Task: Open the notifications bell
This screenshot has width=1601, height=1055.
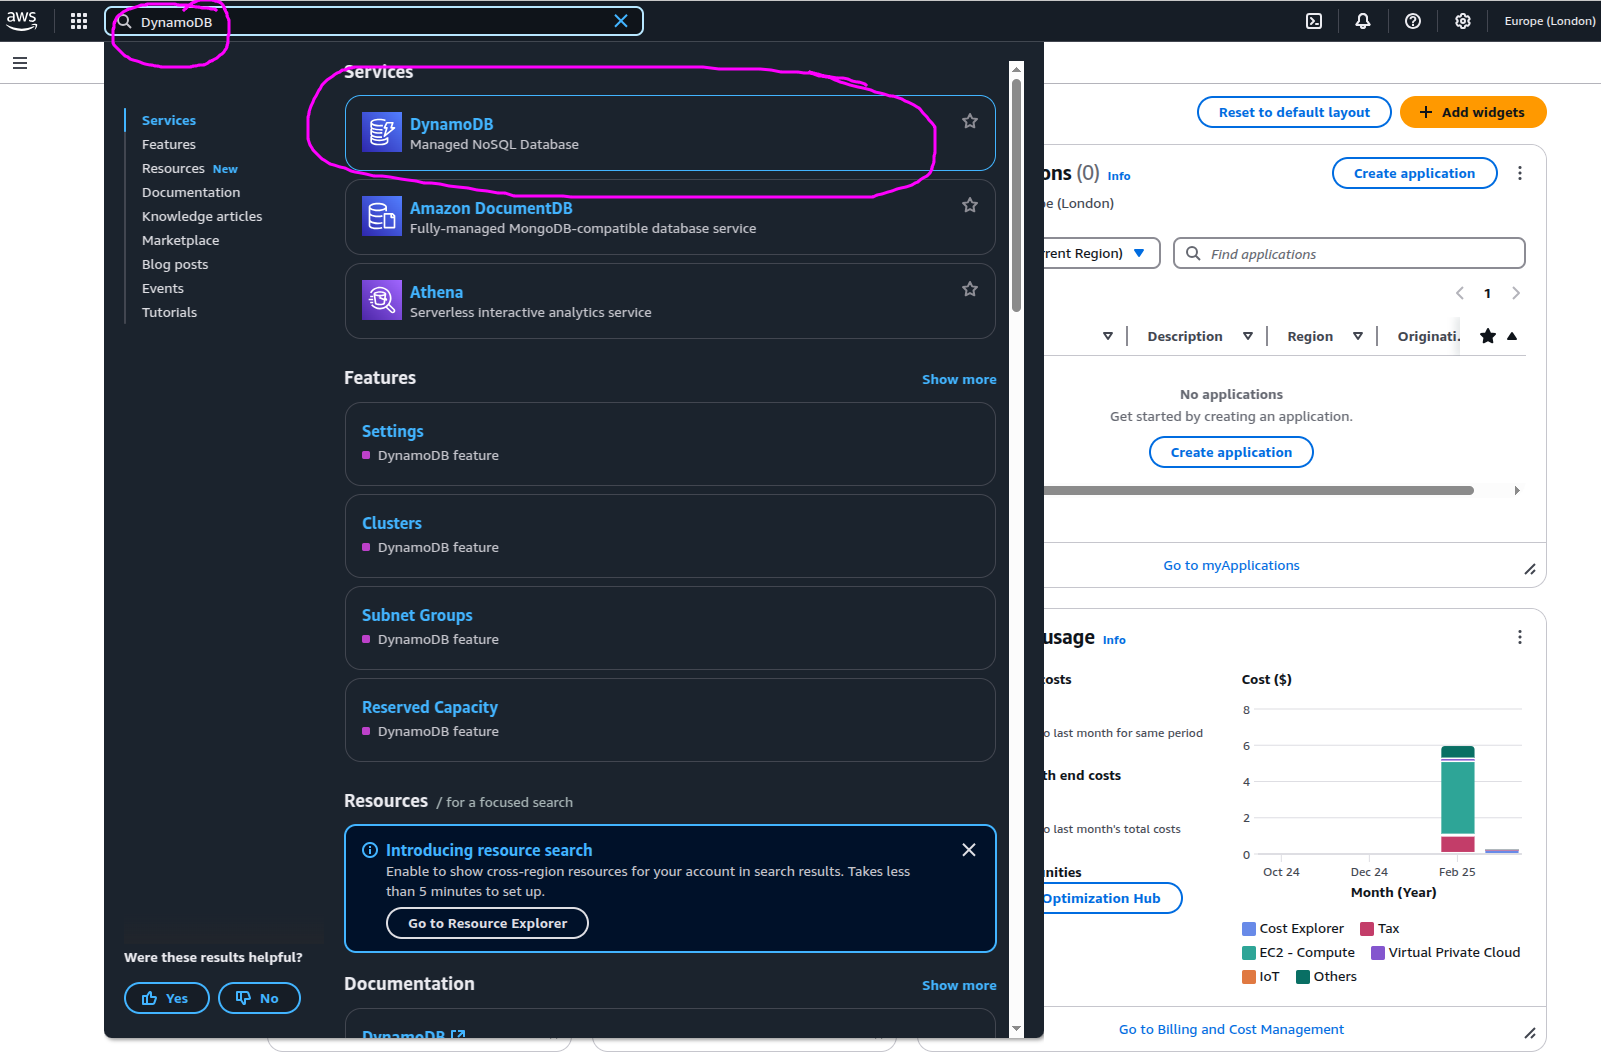Action: click(x=1363, y=21)
